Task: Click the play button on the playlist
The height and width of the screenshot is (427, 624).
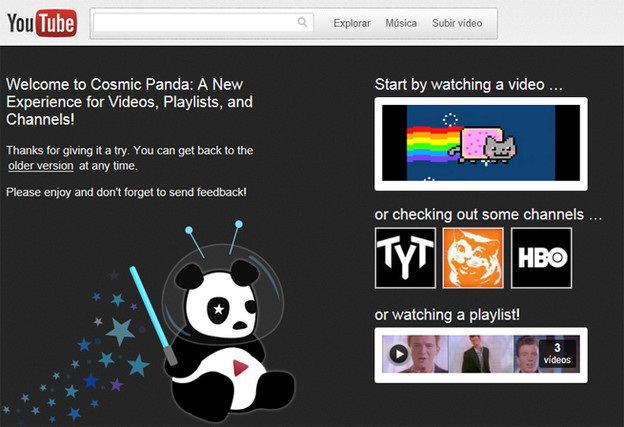Action: coord(398,354)
